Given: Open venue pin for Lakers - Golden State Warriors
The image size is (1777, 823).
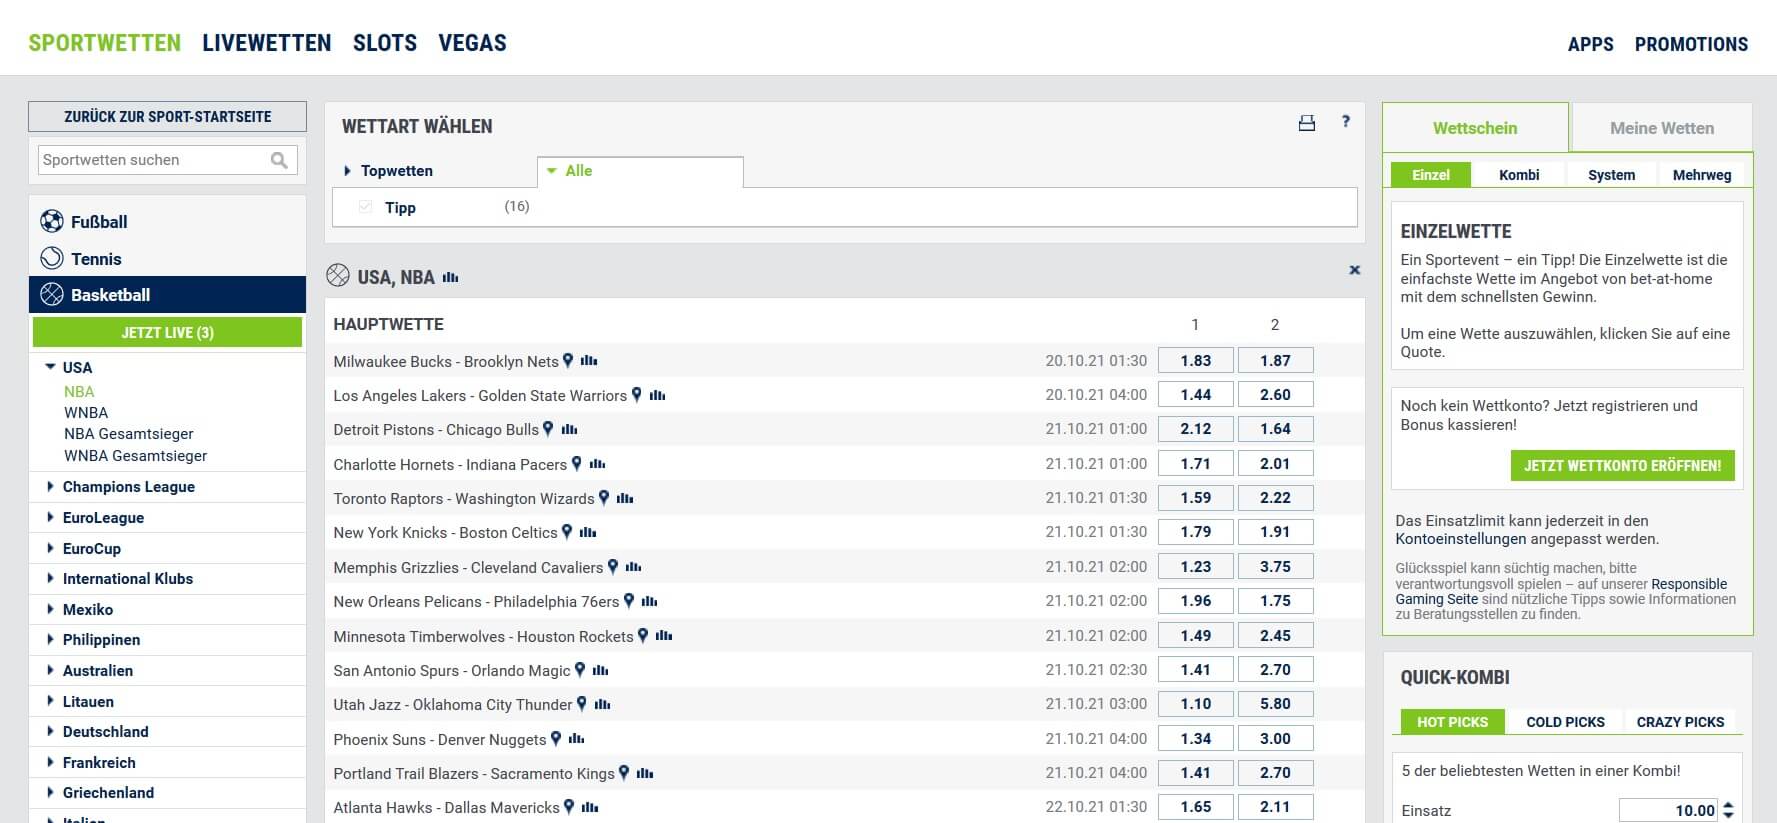Looking at the screenshot, I should [x=636, y=394].
